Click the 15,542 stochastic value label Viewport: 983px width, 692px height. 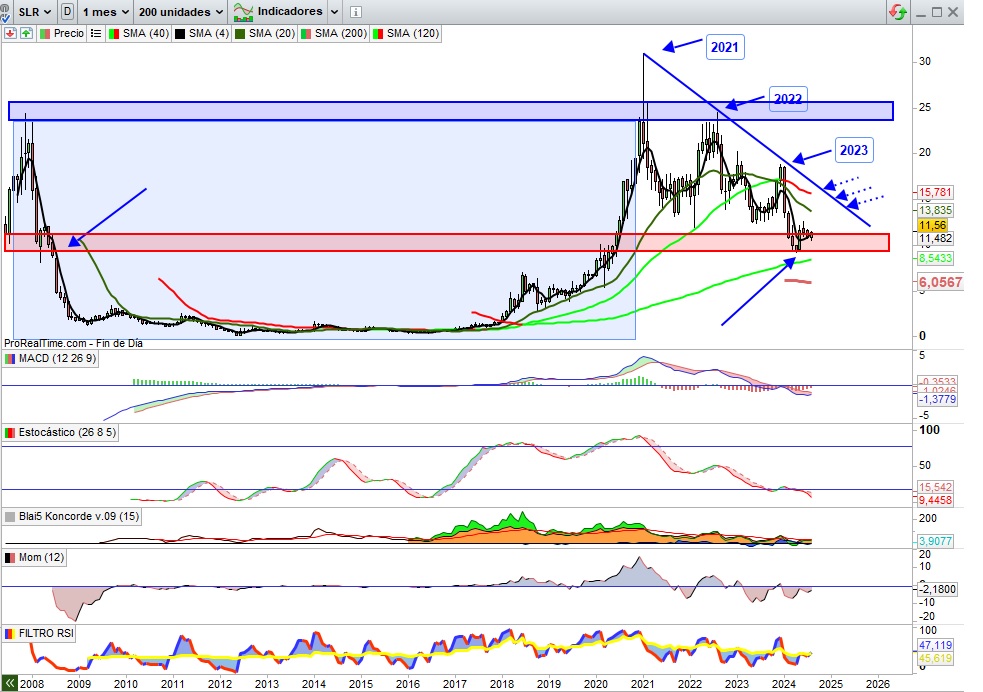pyautogui.click(x=935, y=487)
